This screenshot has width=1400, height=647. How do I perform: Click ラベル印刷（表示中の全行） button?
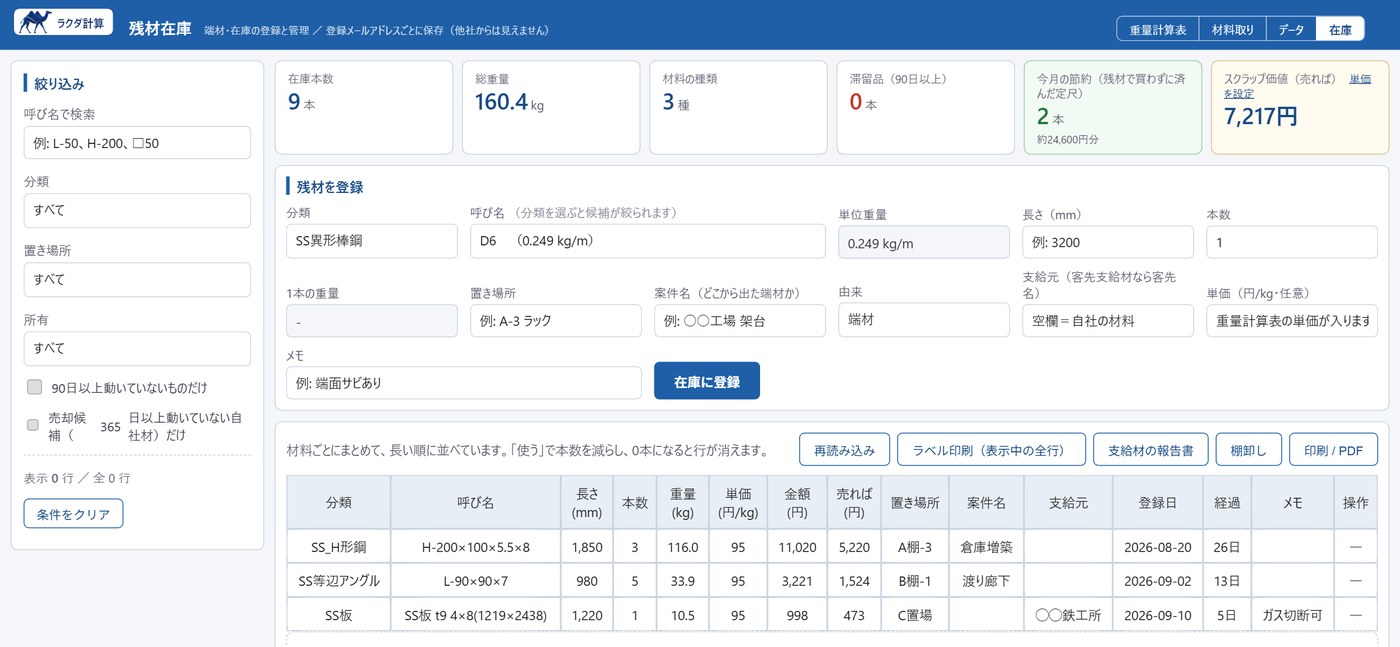[991, 450]
